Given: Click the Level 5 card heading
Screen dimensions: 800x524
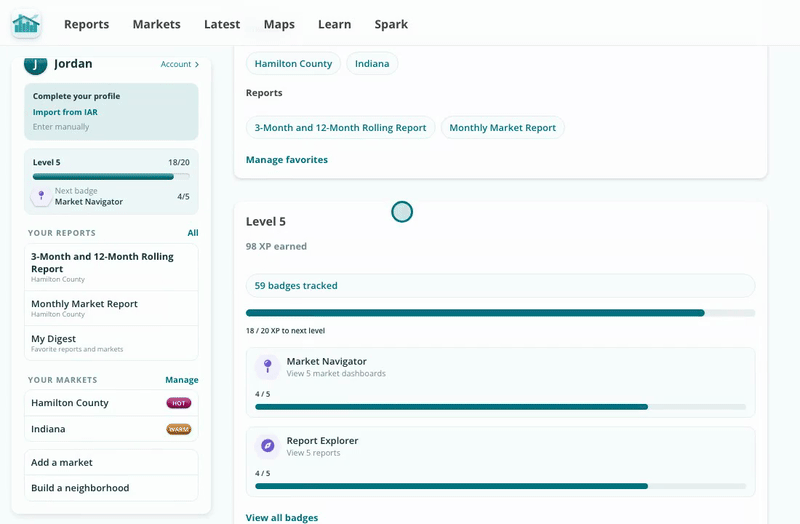Looking at the screenshot, I should [x=266, y=221].
